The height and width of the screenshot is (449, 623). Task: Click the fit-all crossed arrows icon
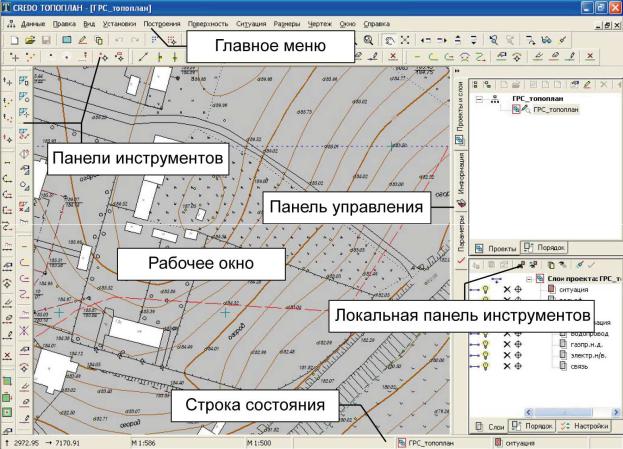coord(405,40)
